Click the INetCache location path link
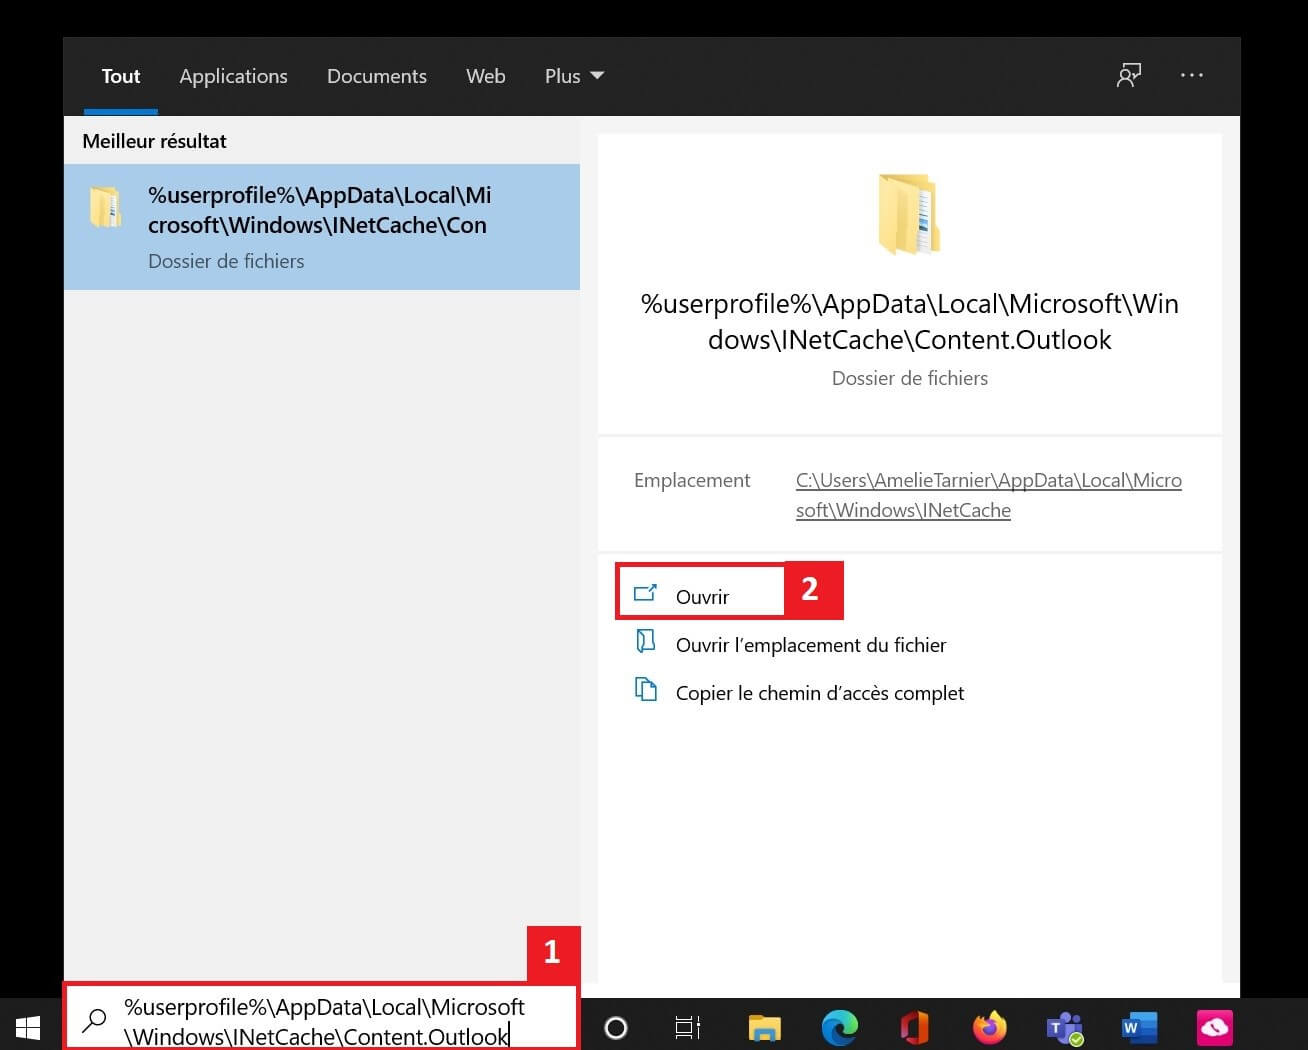The width and height of the screenshot is (1308, 1050). coord(988,495)
